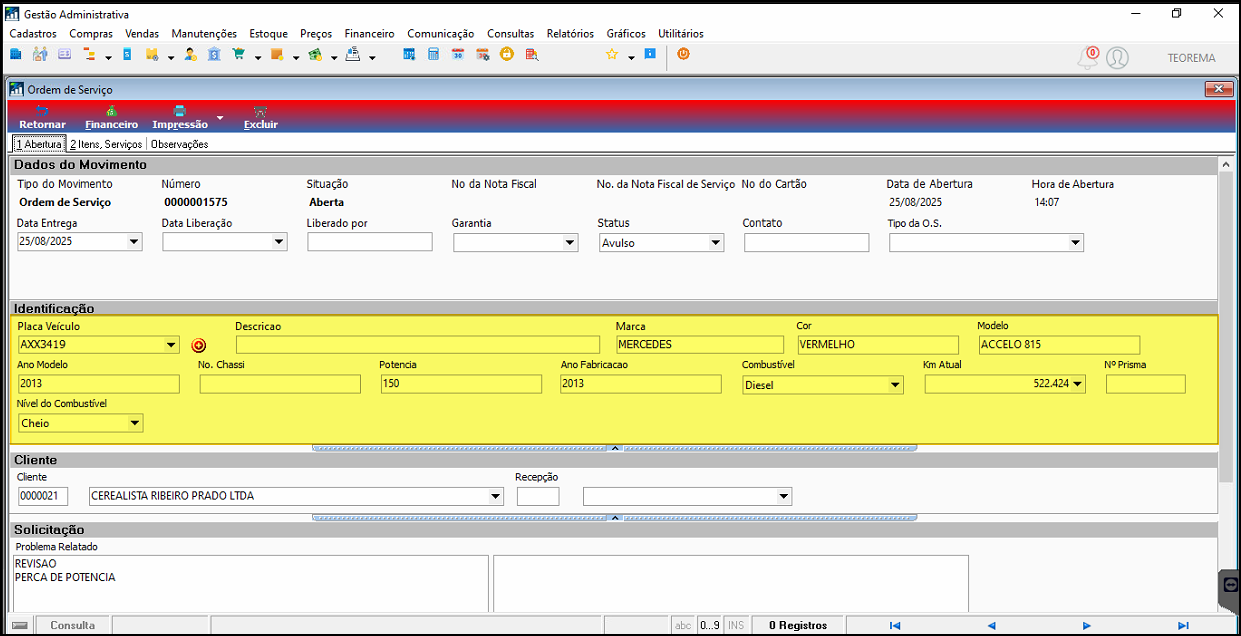The image size is (1241, 636).
Task: Click the red target icon beside Placa Veículo
Action: tap(199, 345)
